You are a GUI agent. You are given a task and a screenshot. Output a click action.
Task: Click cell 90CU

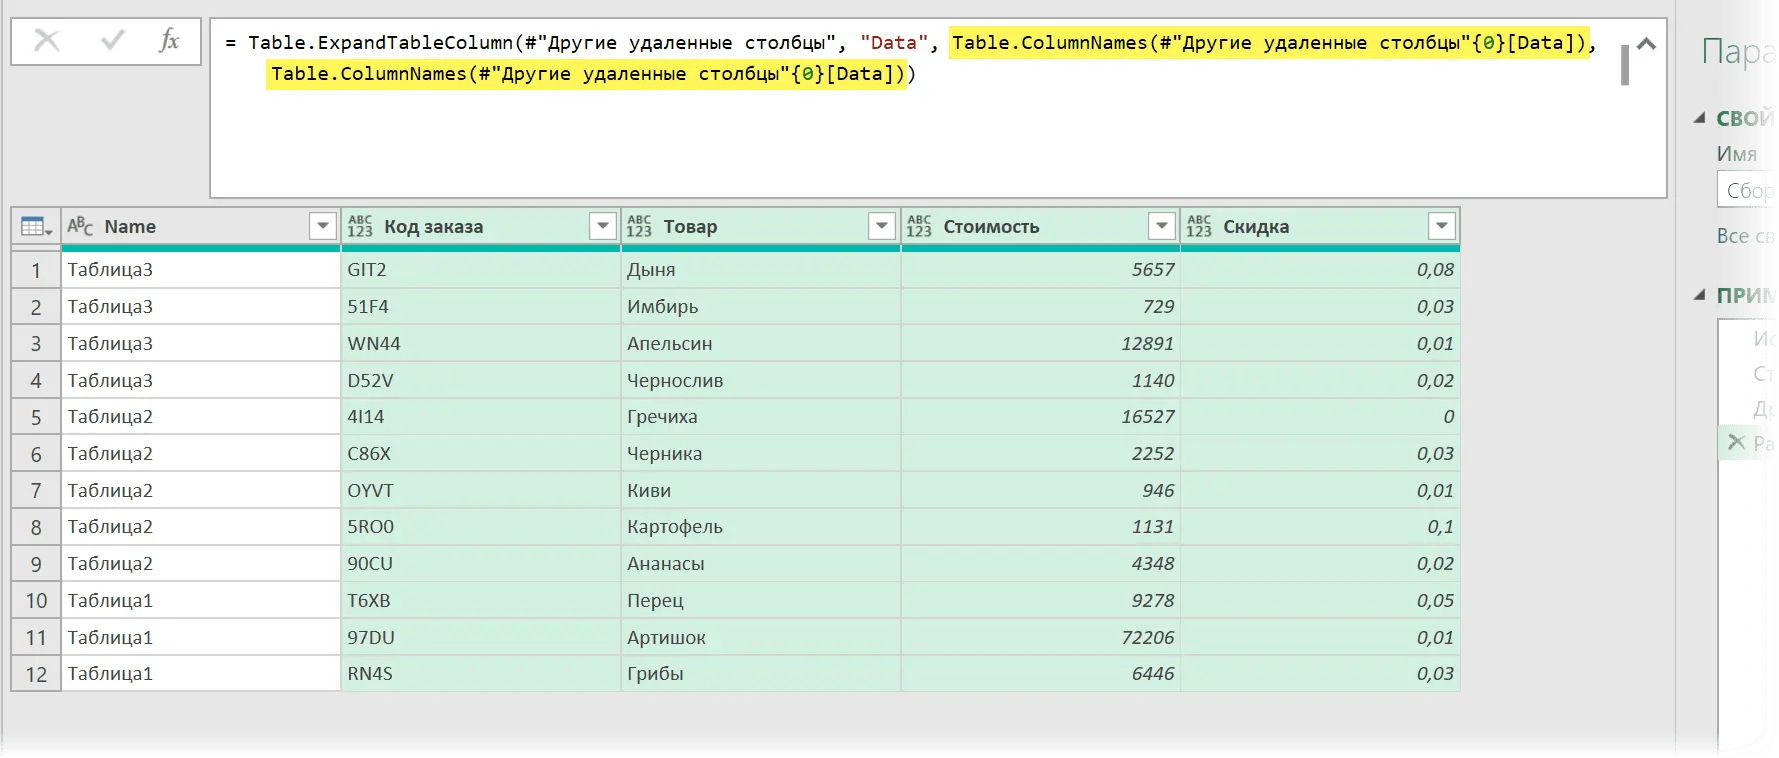click(x=481, y=564)
